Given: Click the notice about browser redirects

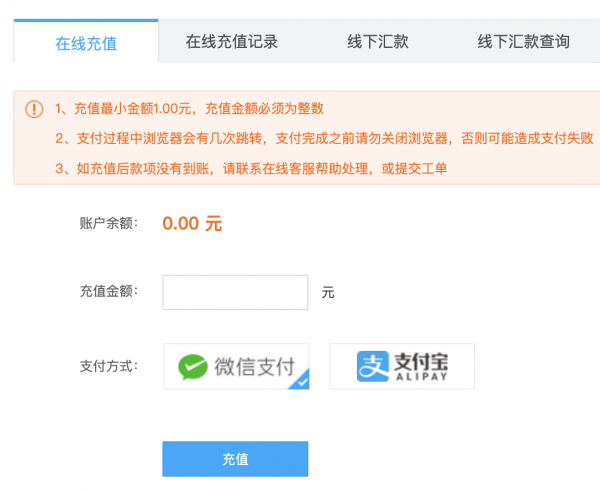Looking at the screenshot, I should pos(324,138).
